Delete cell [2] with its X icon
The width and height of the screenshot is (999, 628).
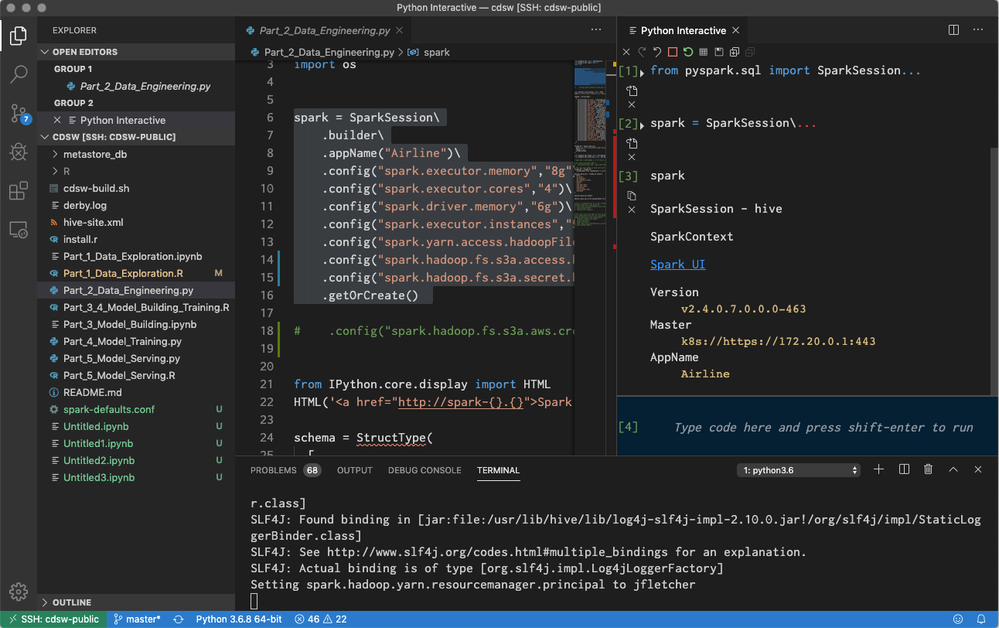coord(631,157)
